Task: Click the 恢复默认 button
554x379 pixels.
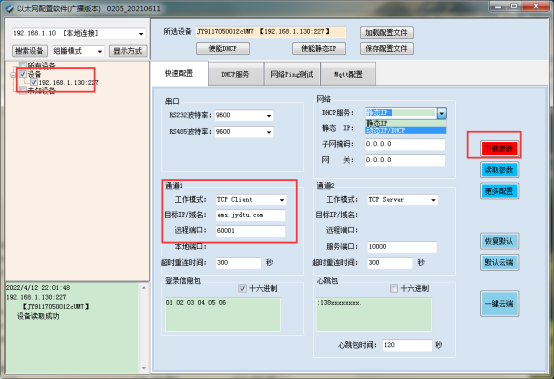Action: coord(499,241)
